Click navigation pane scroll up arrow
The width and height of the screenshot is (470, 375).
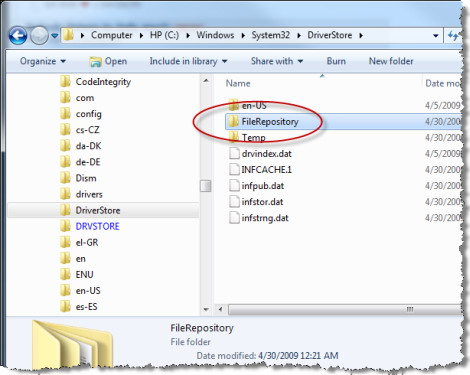coord(206,80)
